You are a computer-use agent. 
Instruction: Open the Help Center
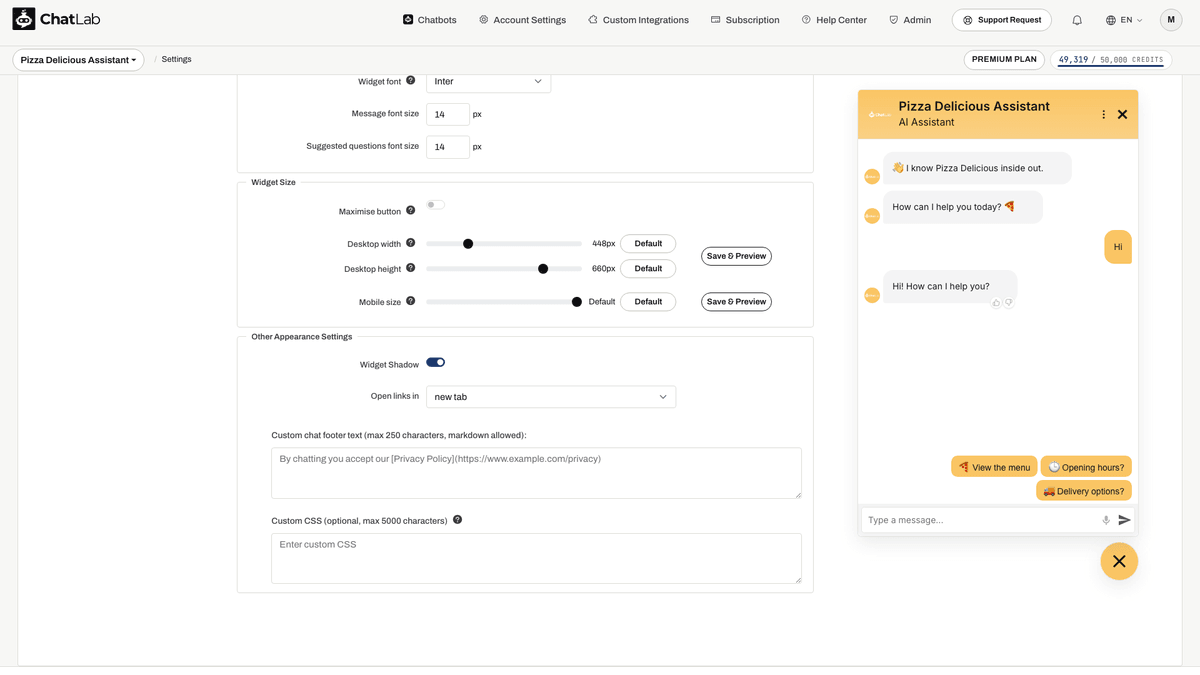834,20
